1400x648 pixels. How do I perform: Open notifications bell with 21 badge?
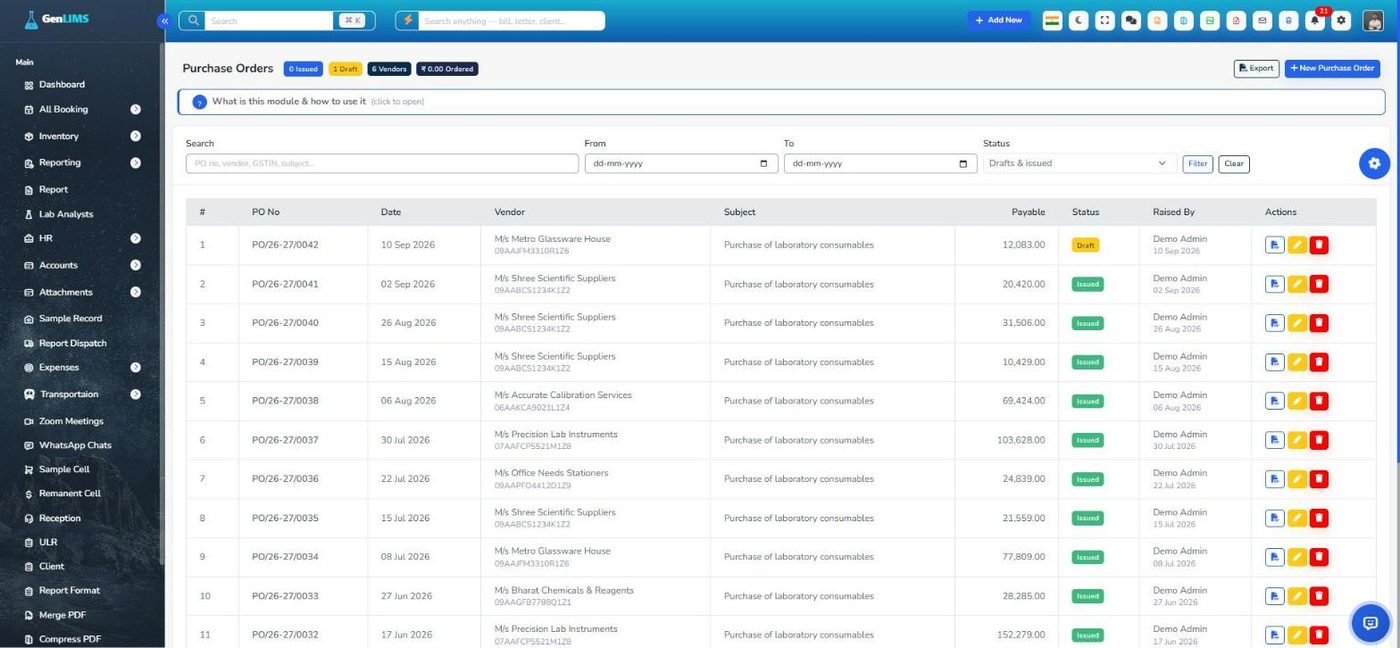[1315, 20]
